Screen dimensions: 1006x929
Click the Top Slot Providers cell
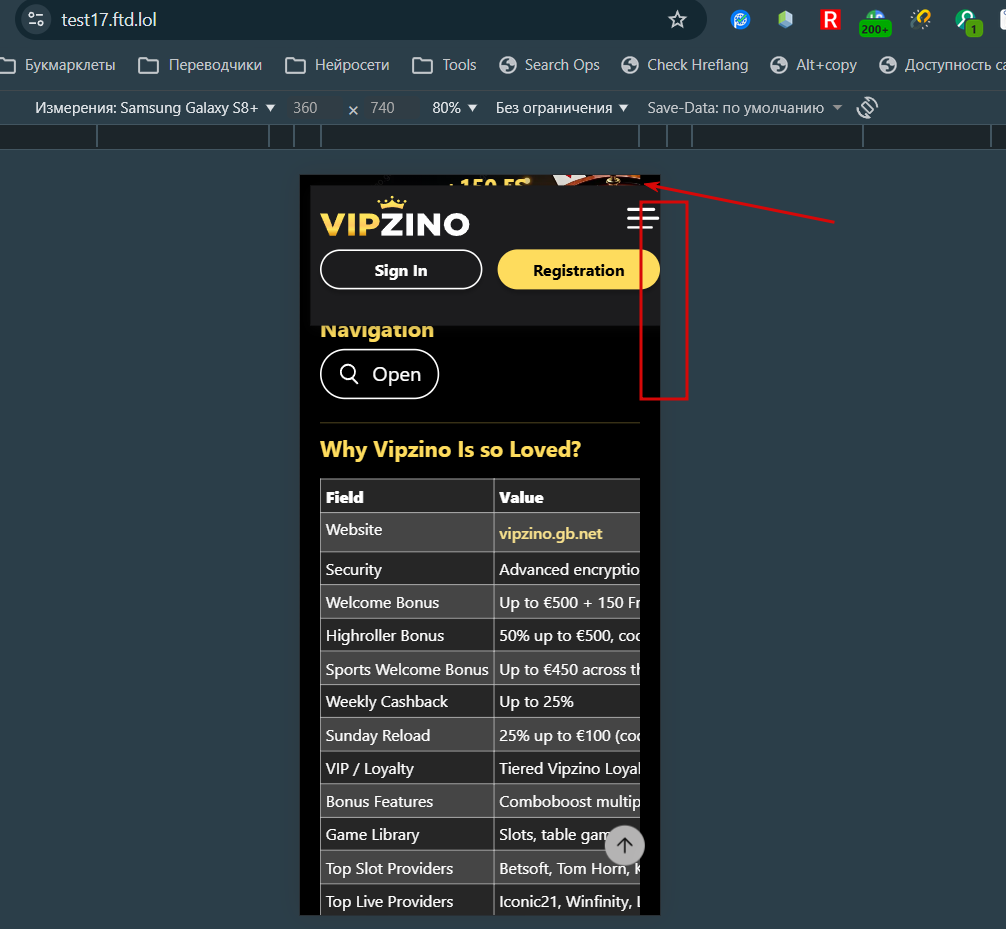pyautogui.click(x=407, y=868)
